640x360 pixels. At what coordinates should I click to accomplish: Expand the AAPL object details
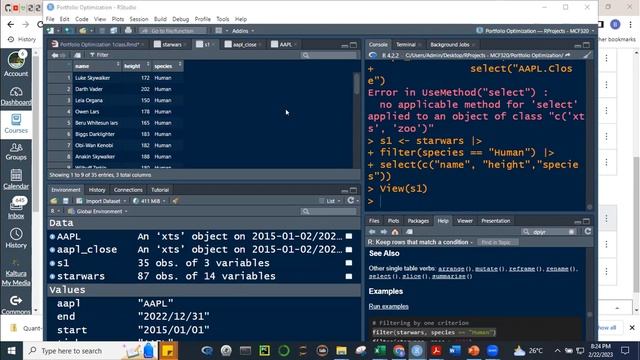point(52,236)
